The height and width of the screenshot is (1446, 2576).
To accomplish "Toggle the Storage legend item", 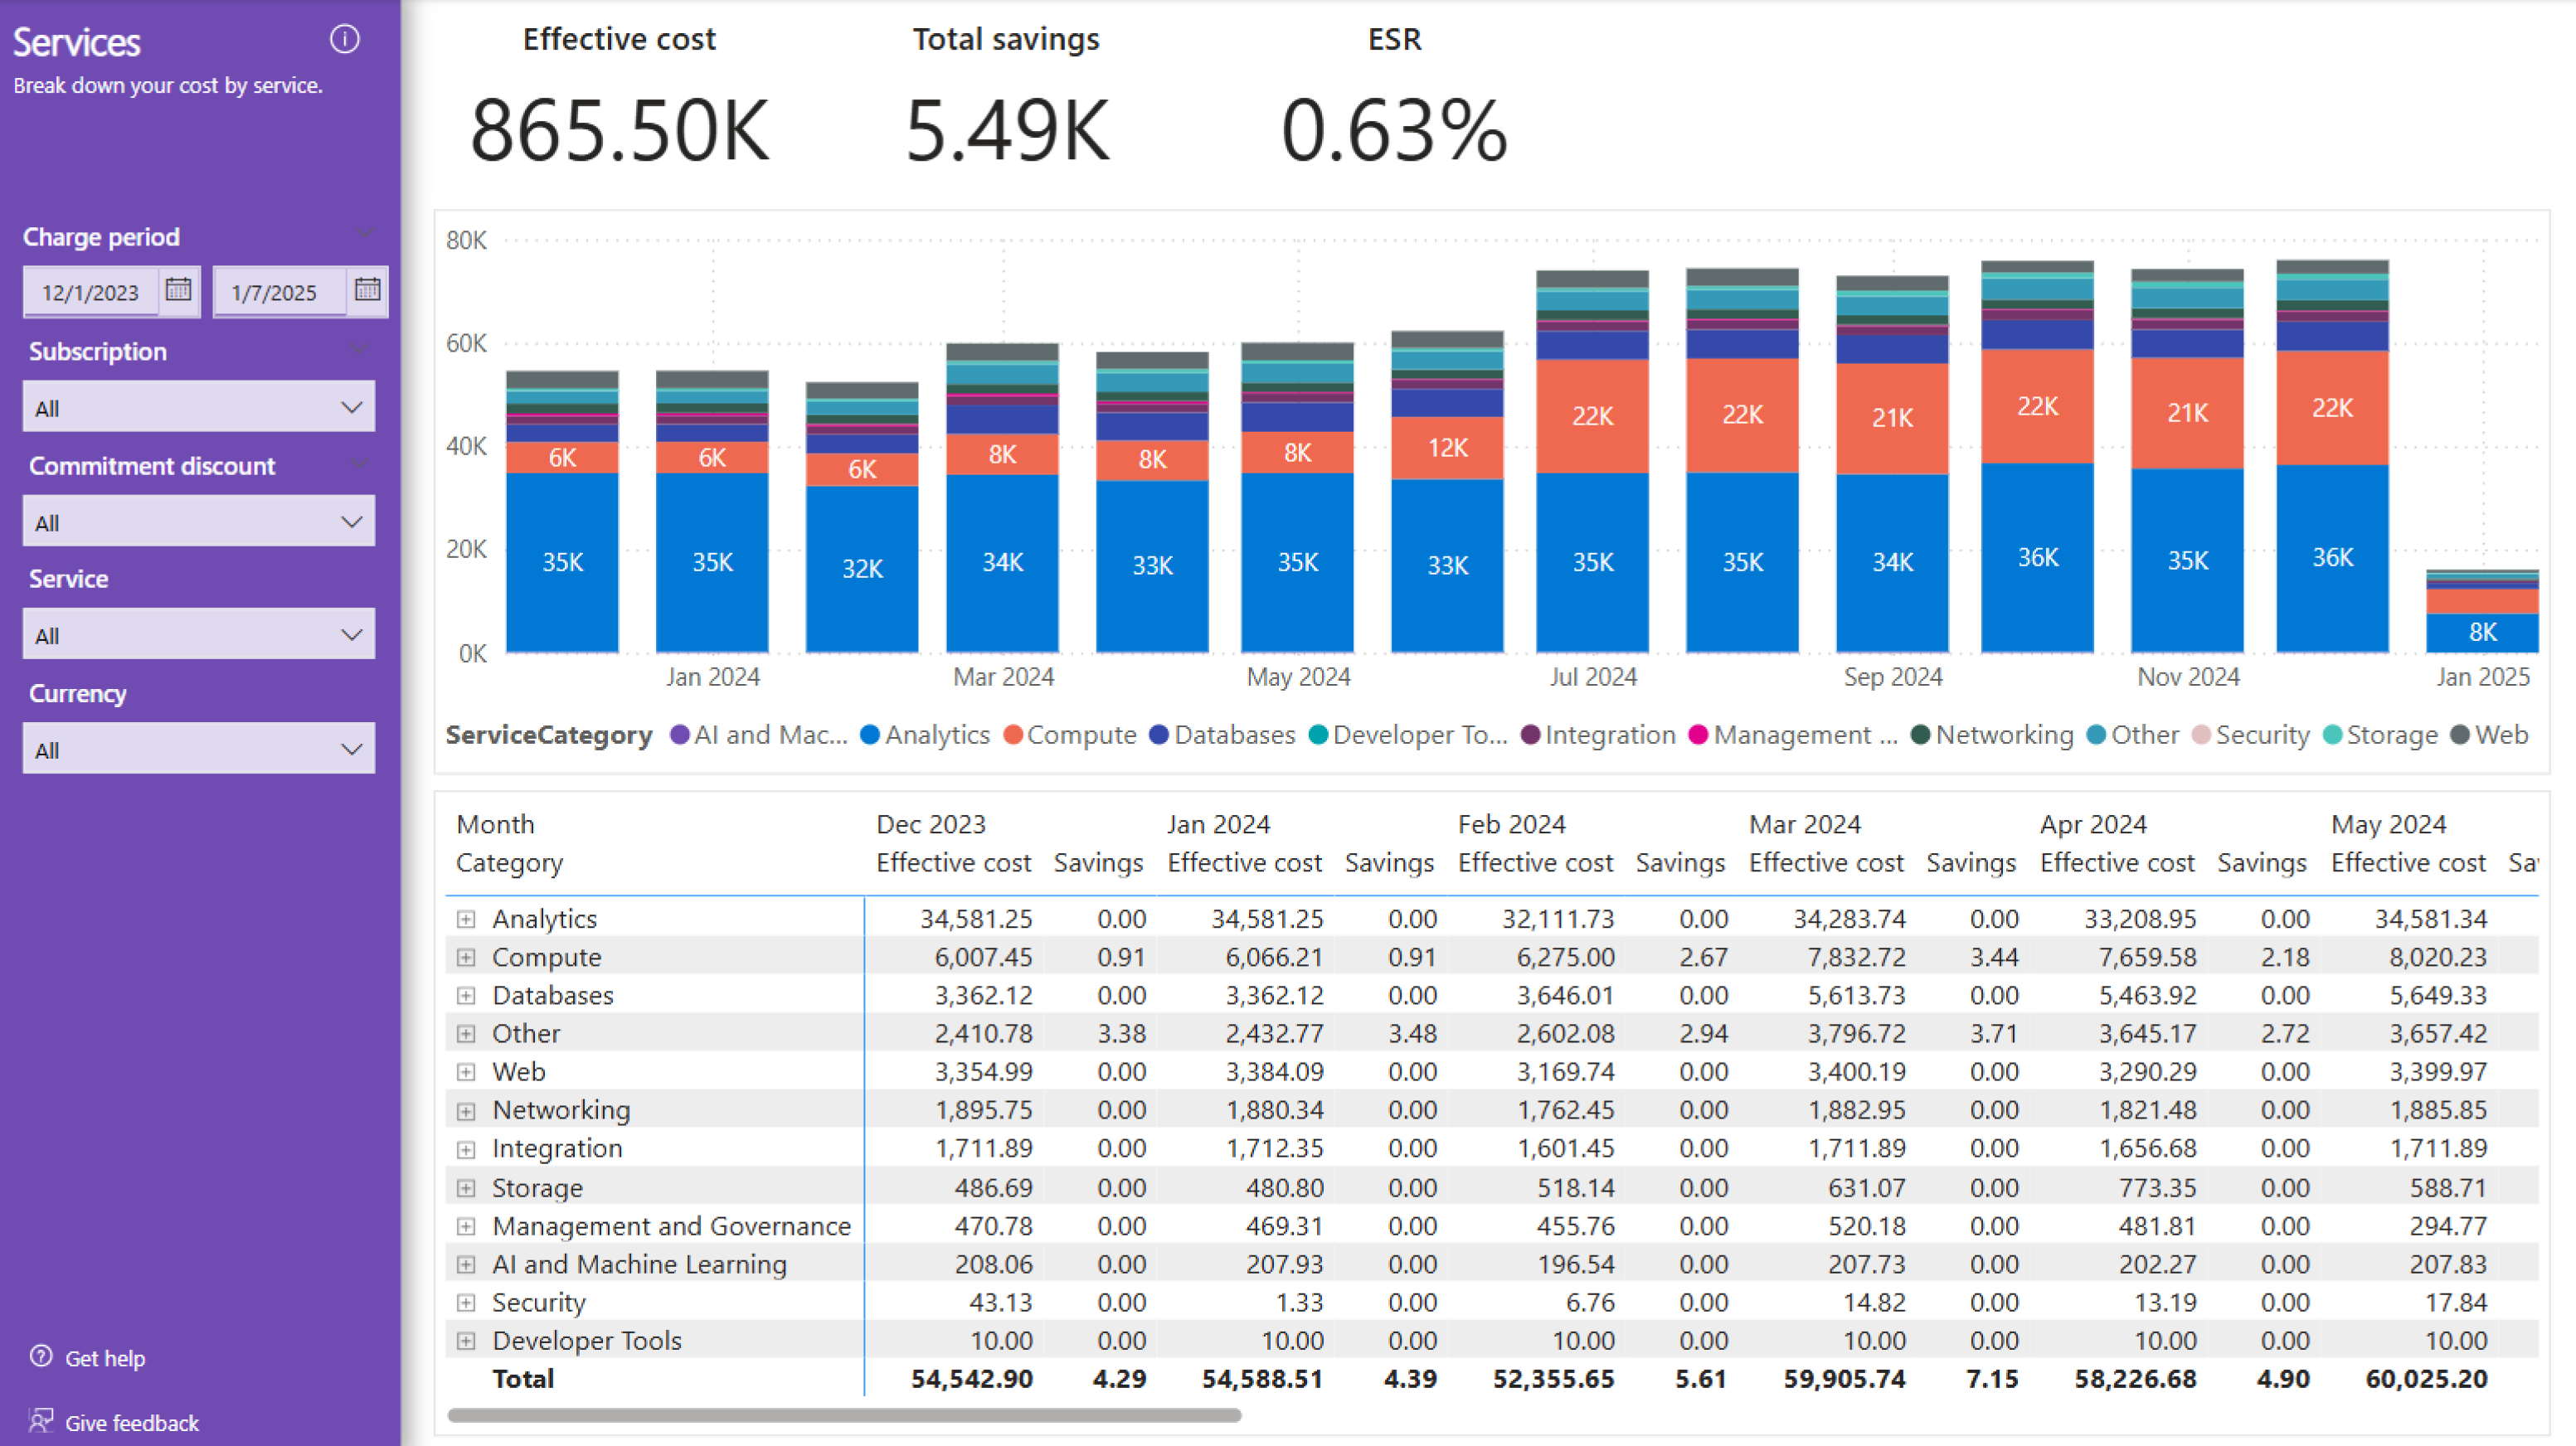I will coord(2391,735).
